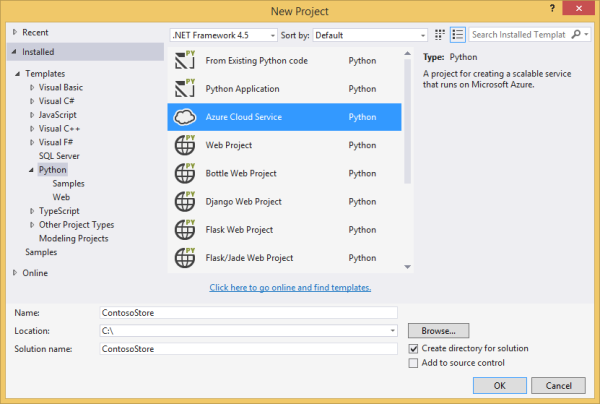Select Samples under the Python node
The width and height of the screenshot is (600, 404).
(x=68, y=184)
